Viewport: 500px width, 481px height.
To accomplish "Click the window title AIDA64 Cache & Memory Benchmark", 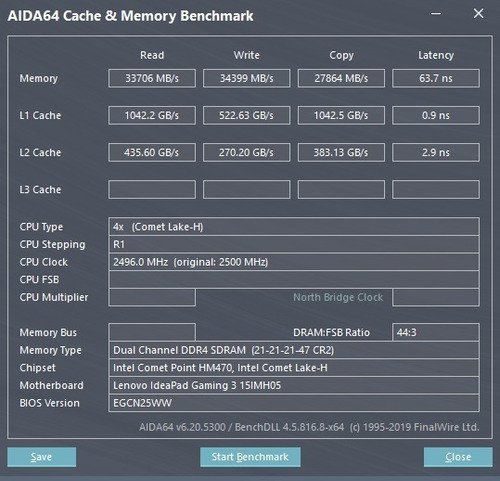I will [130, 16].
